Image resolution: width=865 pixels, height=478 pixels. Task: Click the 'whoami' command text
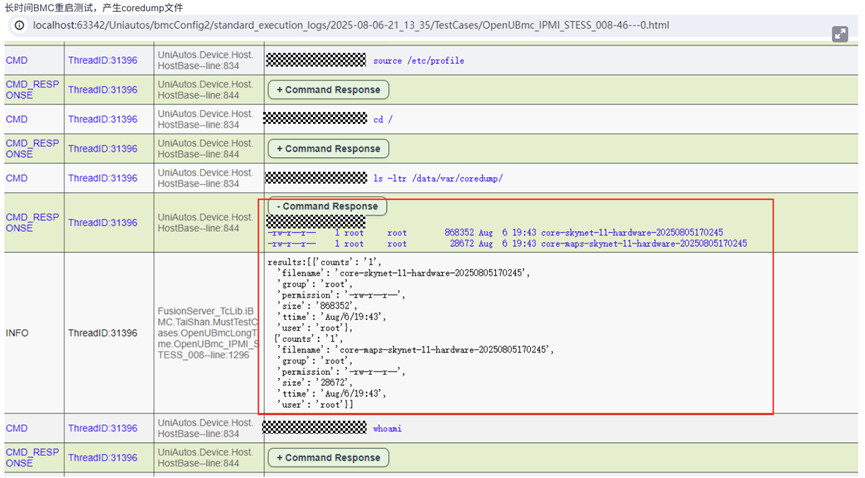point(387,428)
